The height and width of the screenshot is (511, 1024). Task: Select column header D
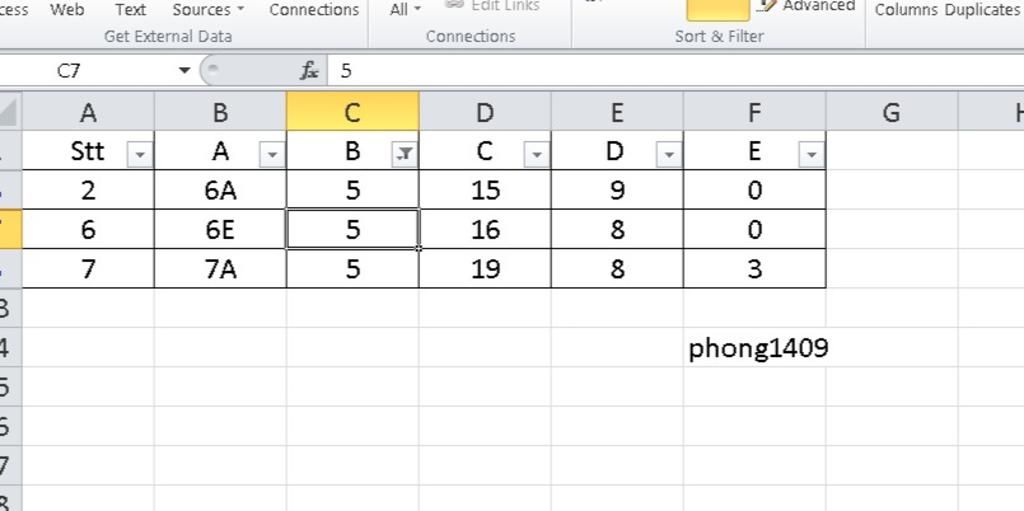click(485, 112)
